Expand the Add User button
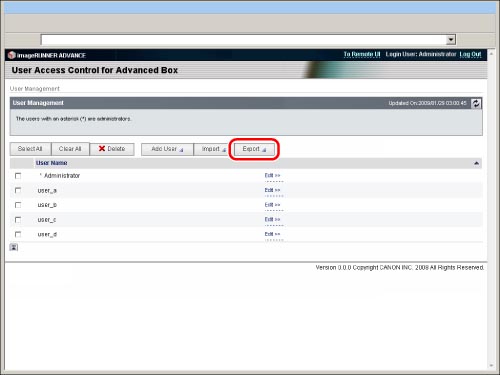Image resolution: width=500 pixels, height=375 pixels. 167,149
